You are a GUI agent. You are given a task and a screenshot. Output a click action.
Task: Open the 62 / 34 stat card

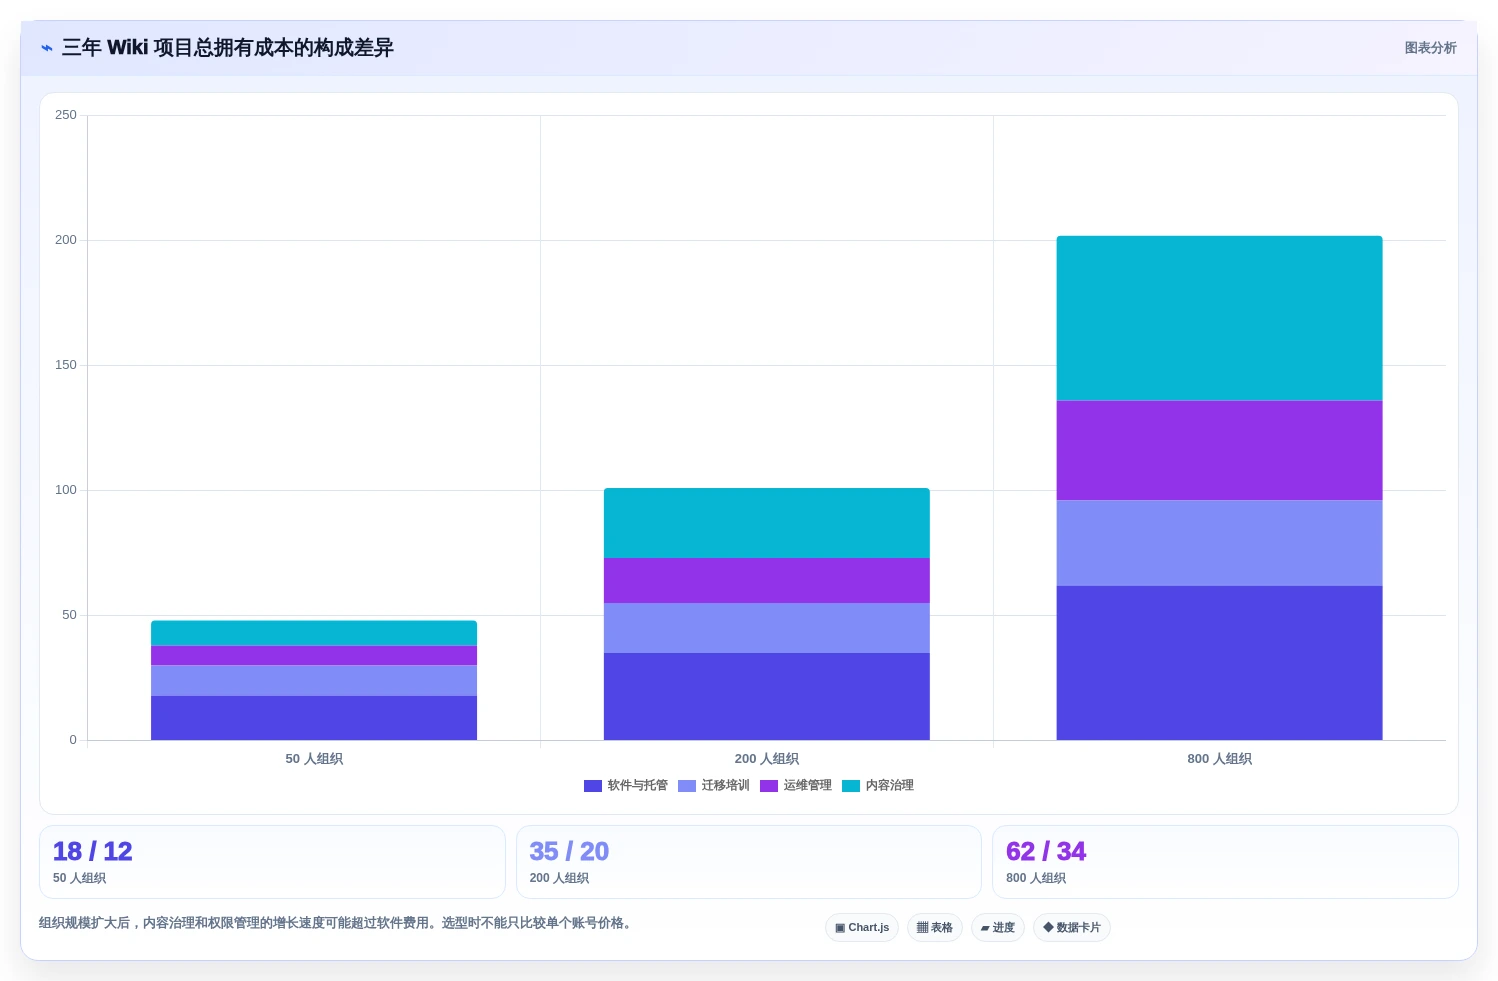pos(1225,862)
